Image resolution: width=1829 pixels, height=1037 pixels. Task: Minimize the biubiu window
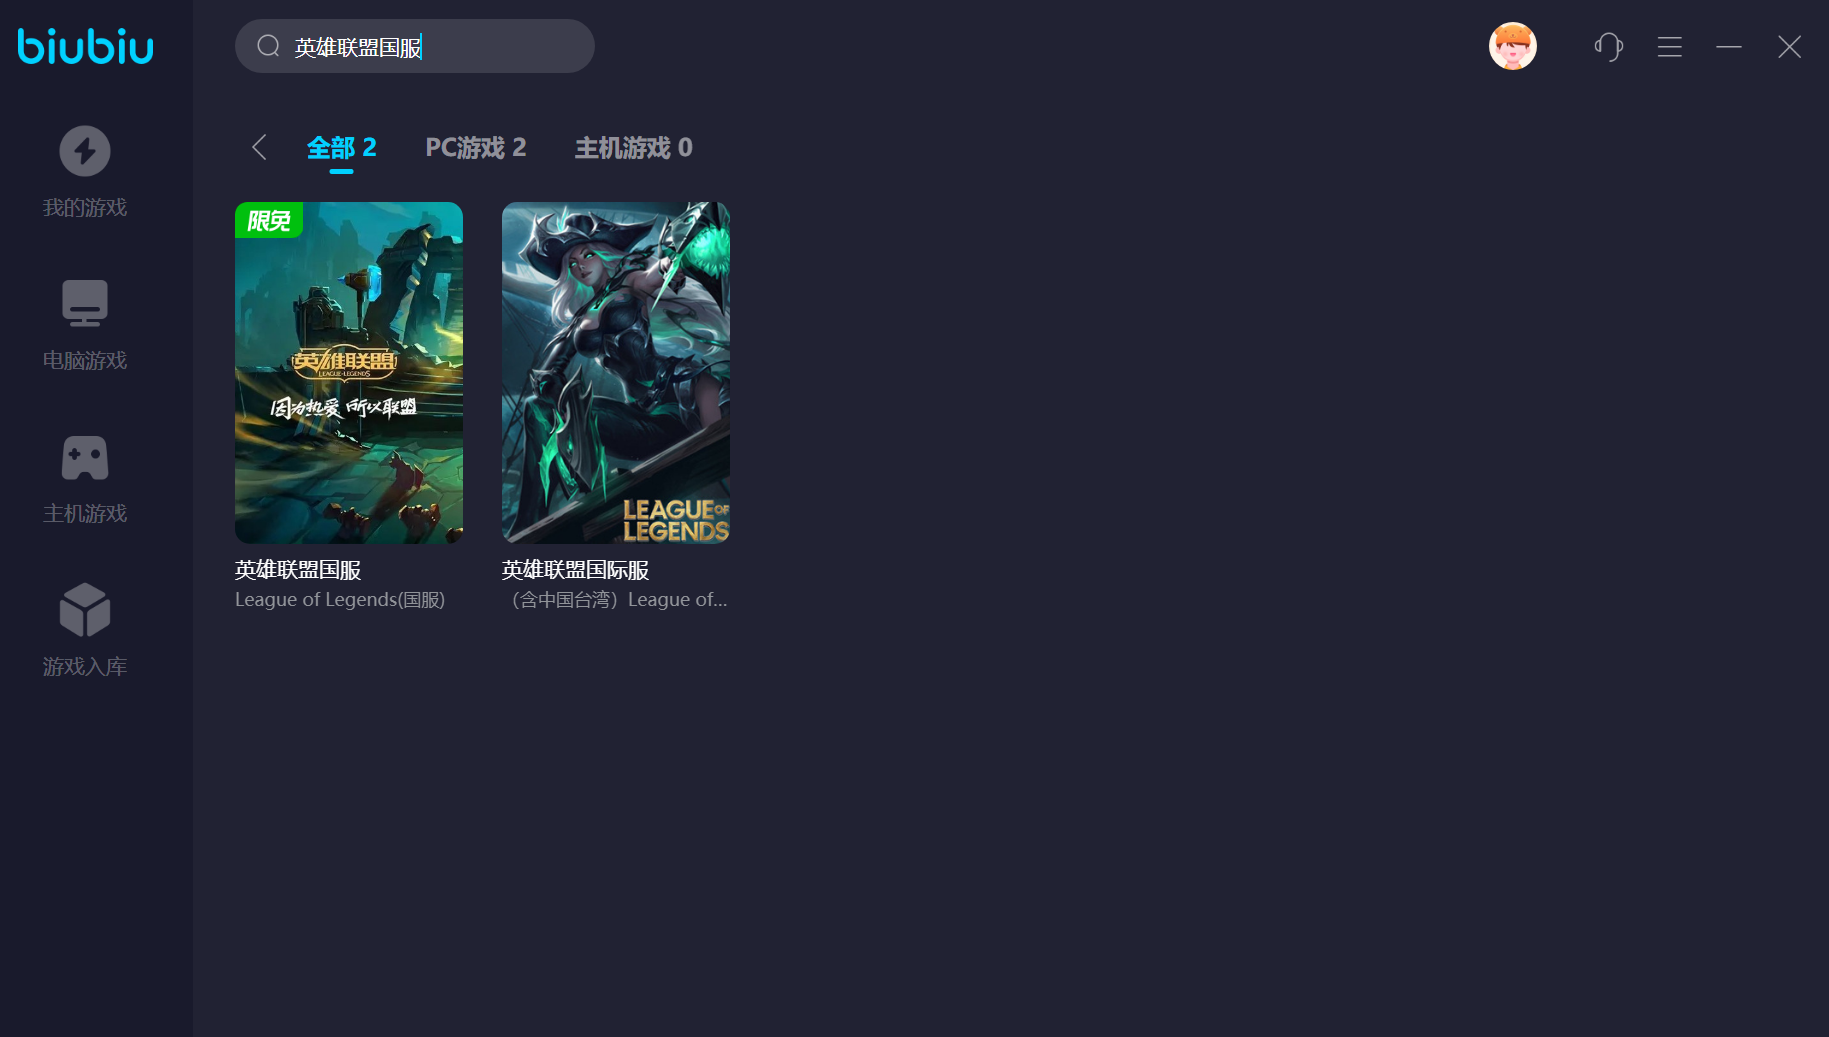point(1728,47)
